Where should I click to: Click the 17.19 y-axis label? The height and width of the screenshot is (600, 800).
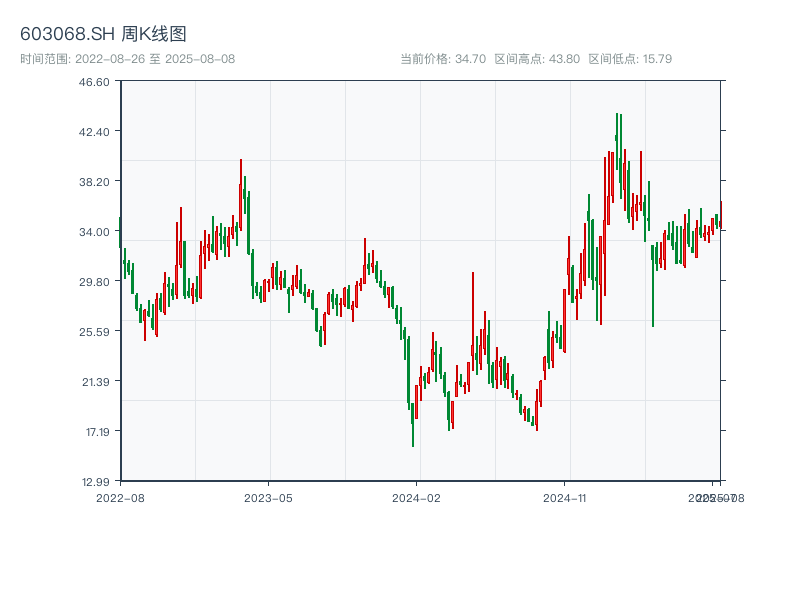point(97,432)
